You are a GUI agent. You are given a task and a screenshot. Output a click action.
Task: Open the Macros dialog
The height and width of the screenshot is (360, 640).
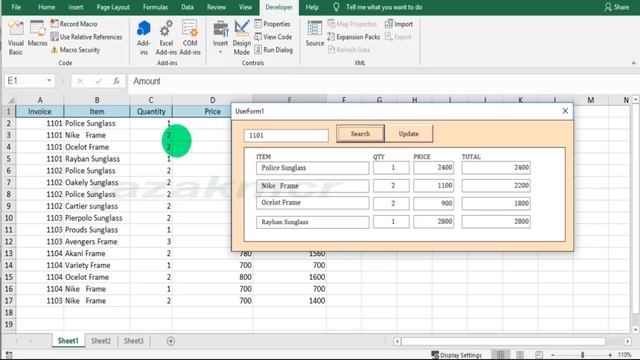(38, 33)
